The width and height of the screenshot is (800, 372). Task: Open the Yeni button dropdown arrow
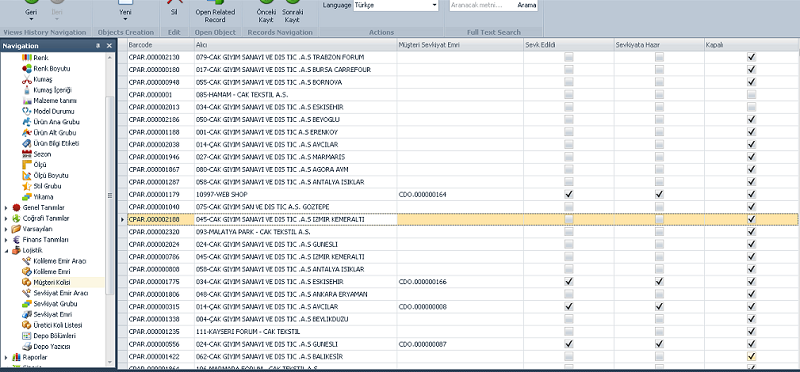tap(125, 19)
